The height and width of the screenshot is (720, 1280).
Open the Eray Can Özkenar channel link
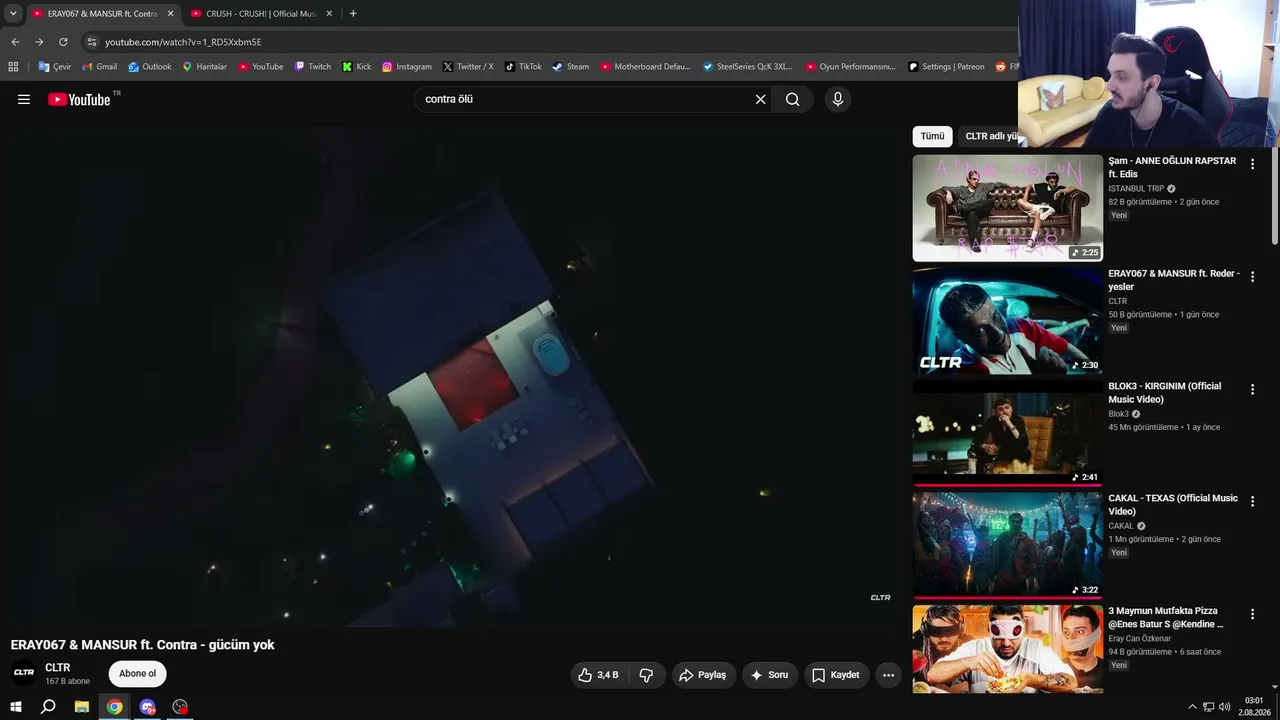click(x=1141, y=639)
